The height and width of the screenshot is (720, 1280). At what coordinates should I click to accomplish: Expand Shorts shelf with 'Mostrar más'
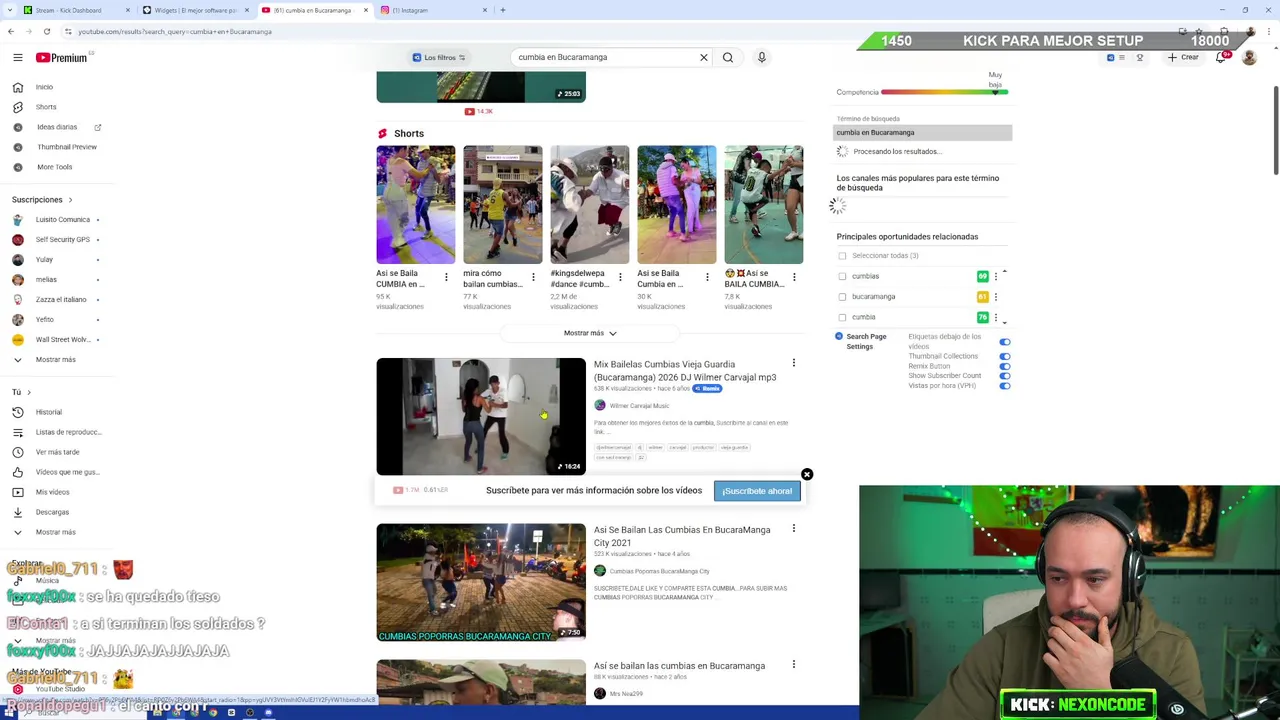point(590,333)
